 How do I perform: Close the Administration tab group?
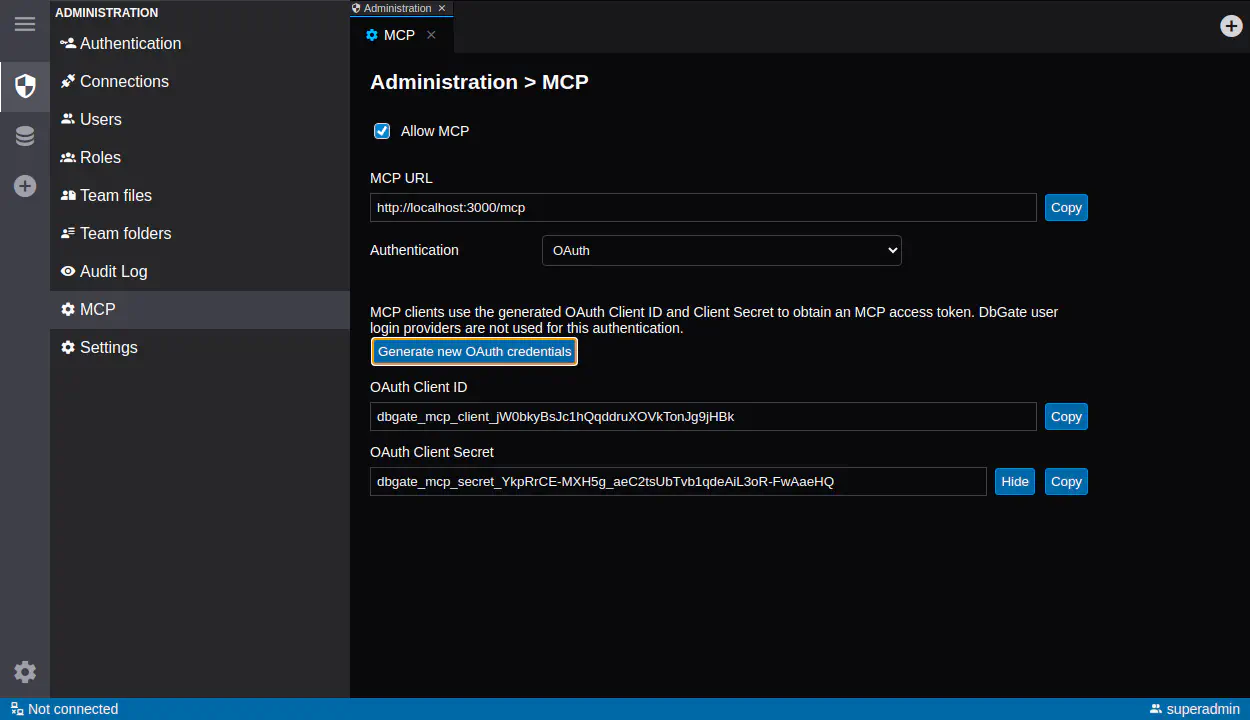(x=442, y=8)
